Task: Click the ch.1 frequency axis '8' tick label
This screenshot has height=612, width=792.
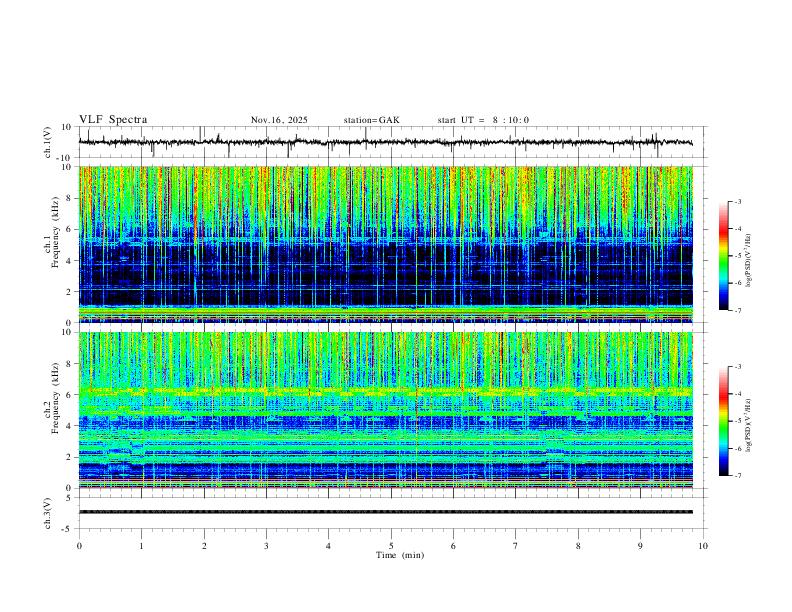Action: (x=70, y=198)
